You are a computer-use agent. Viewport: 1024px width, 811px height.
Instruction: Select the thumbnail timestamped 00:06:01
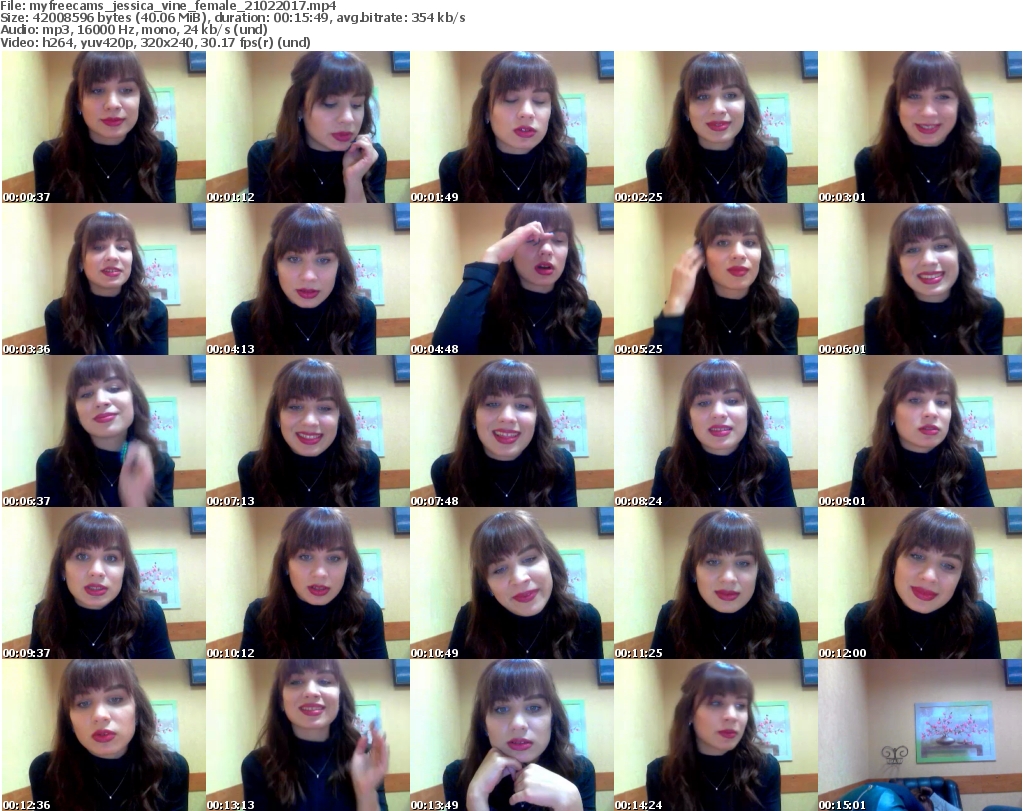point(920,279)
